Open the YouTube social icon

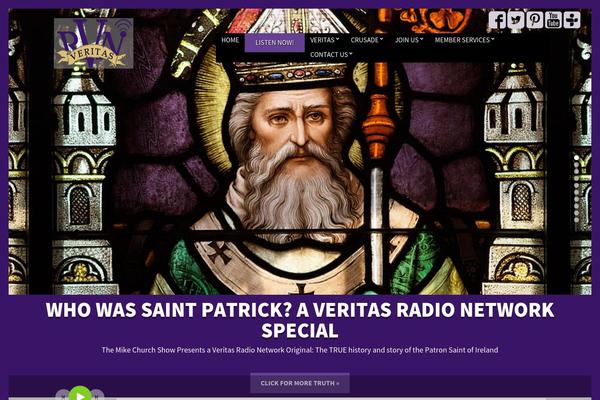pos(553,20)
